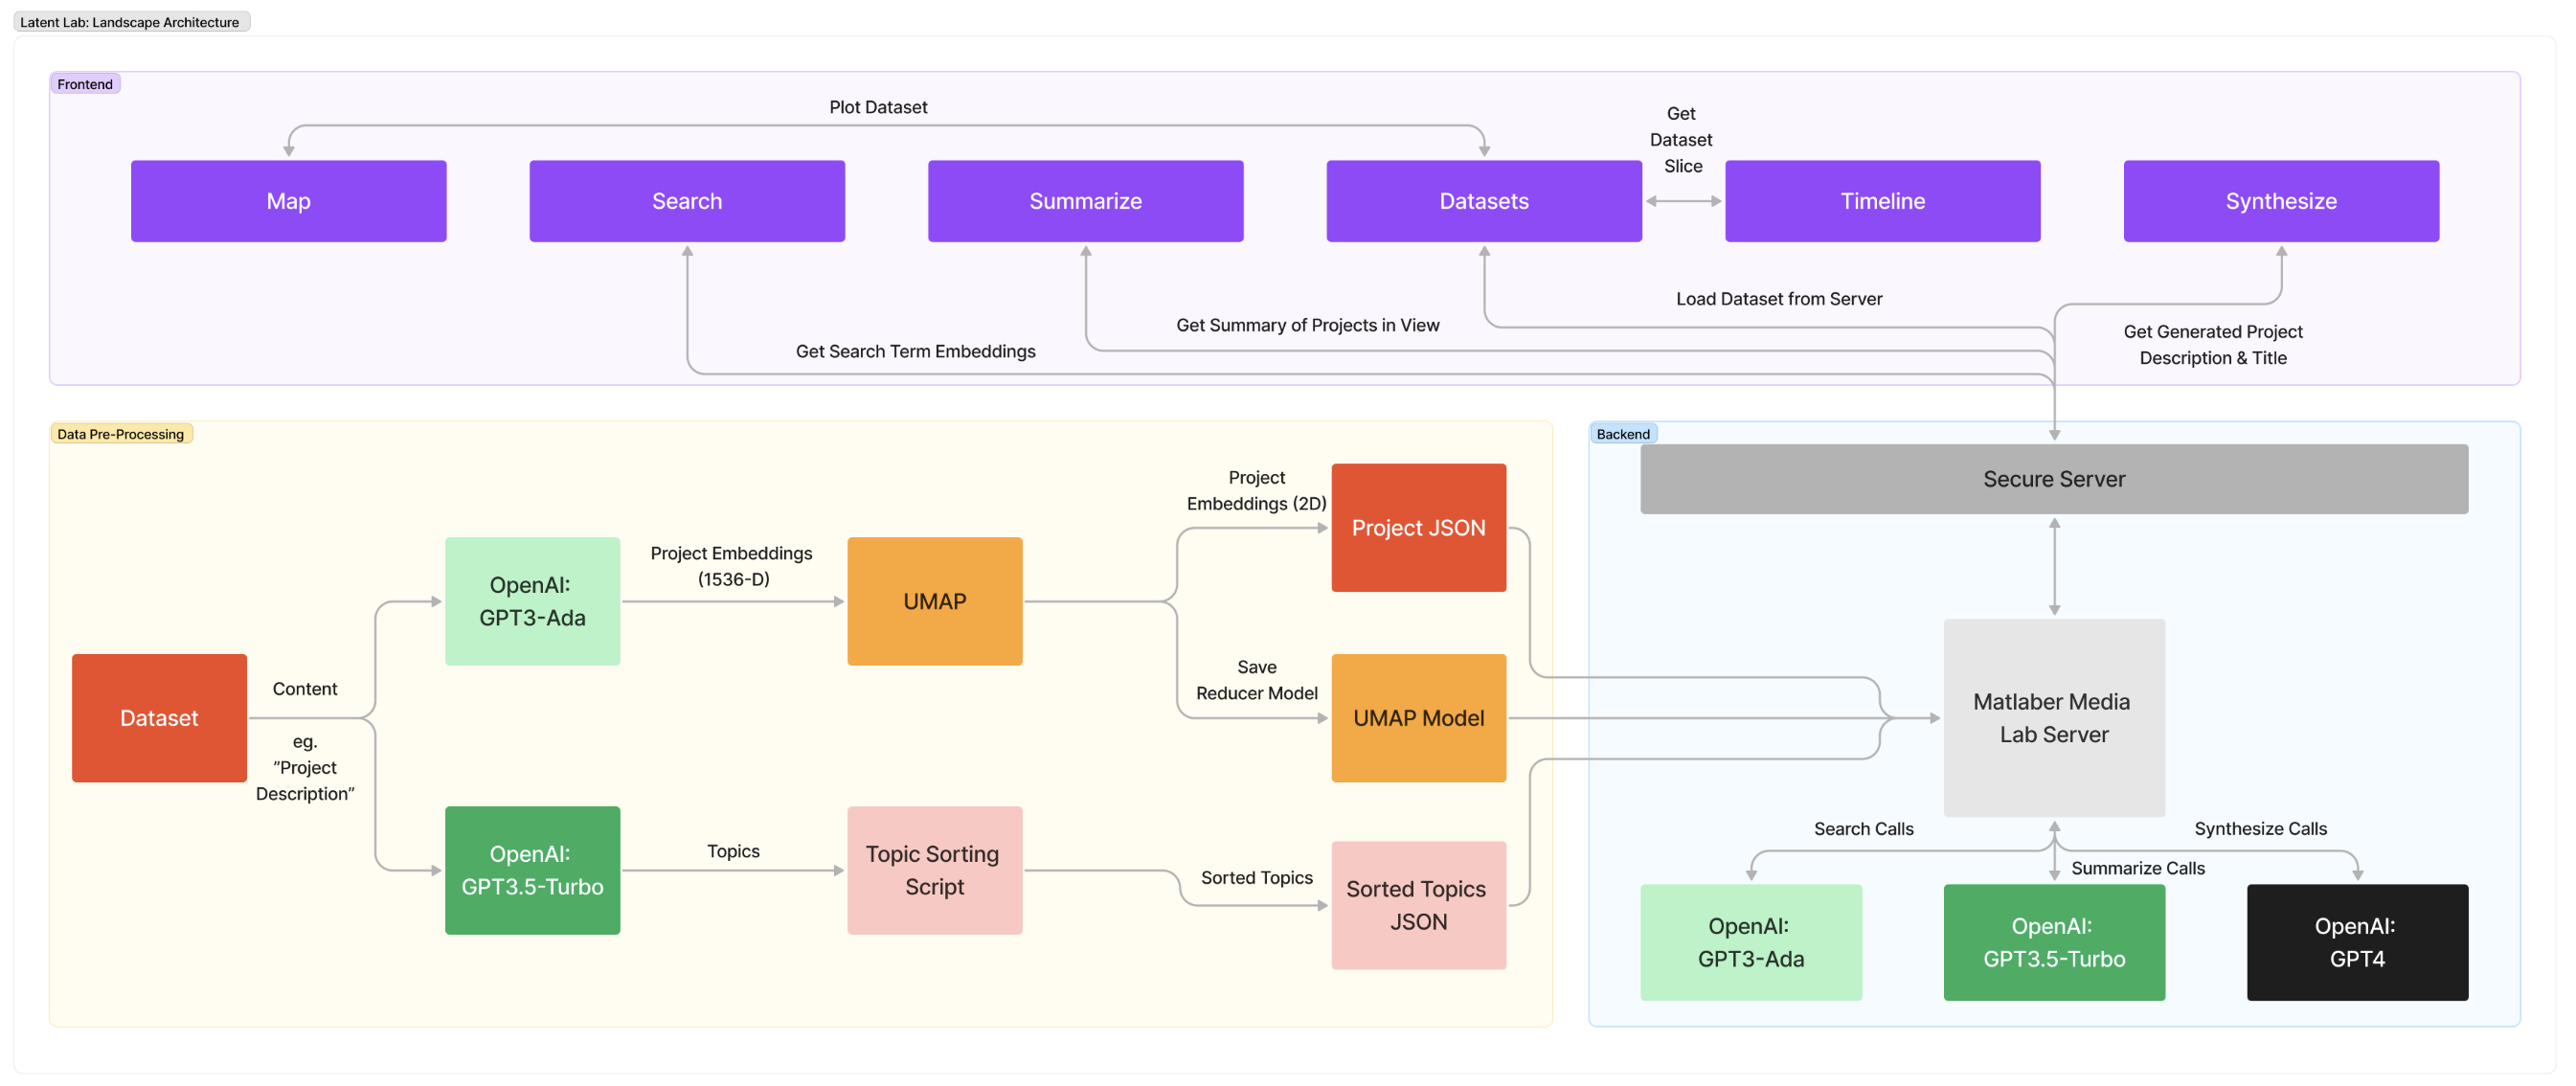Click the red Project JSON box

click(1418, 528)
